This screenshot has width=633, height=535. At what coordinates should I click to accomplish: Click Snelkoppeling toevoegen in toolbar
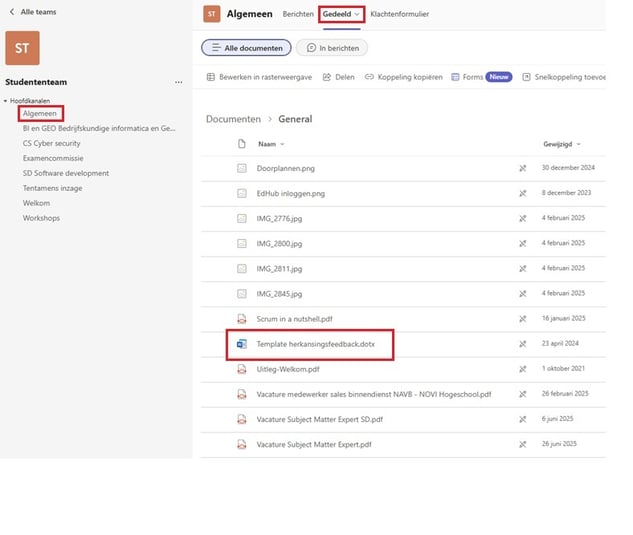click(x=564, y=77)
